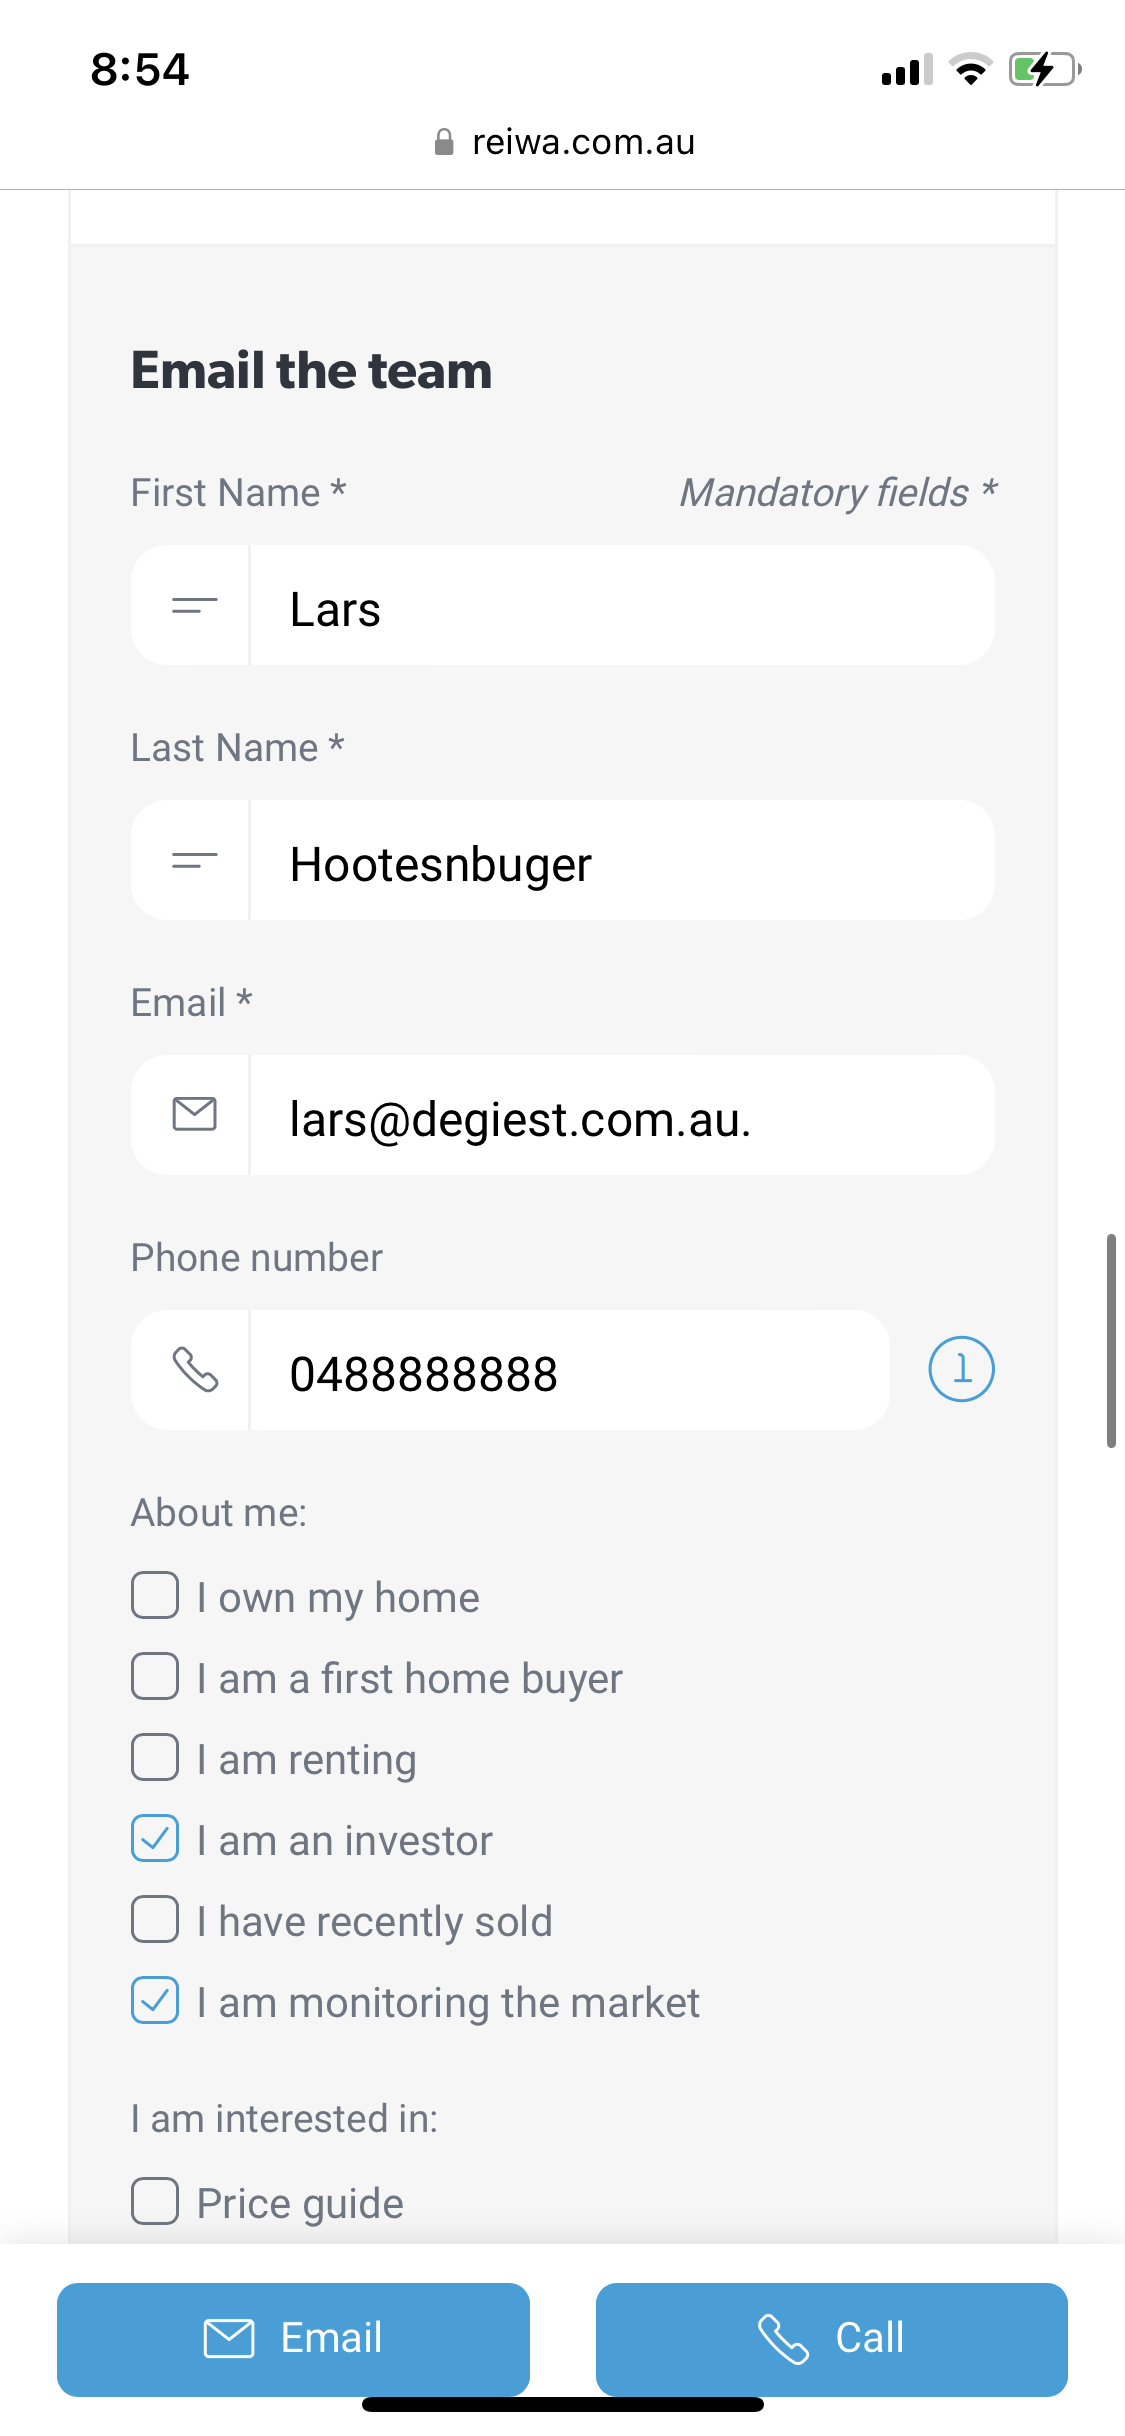Image resolution: width=1125 pixels, height=2436 pixels.
Task: Check "I am a first home buyer"
Action: [155, 1676]
